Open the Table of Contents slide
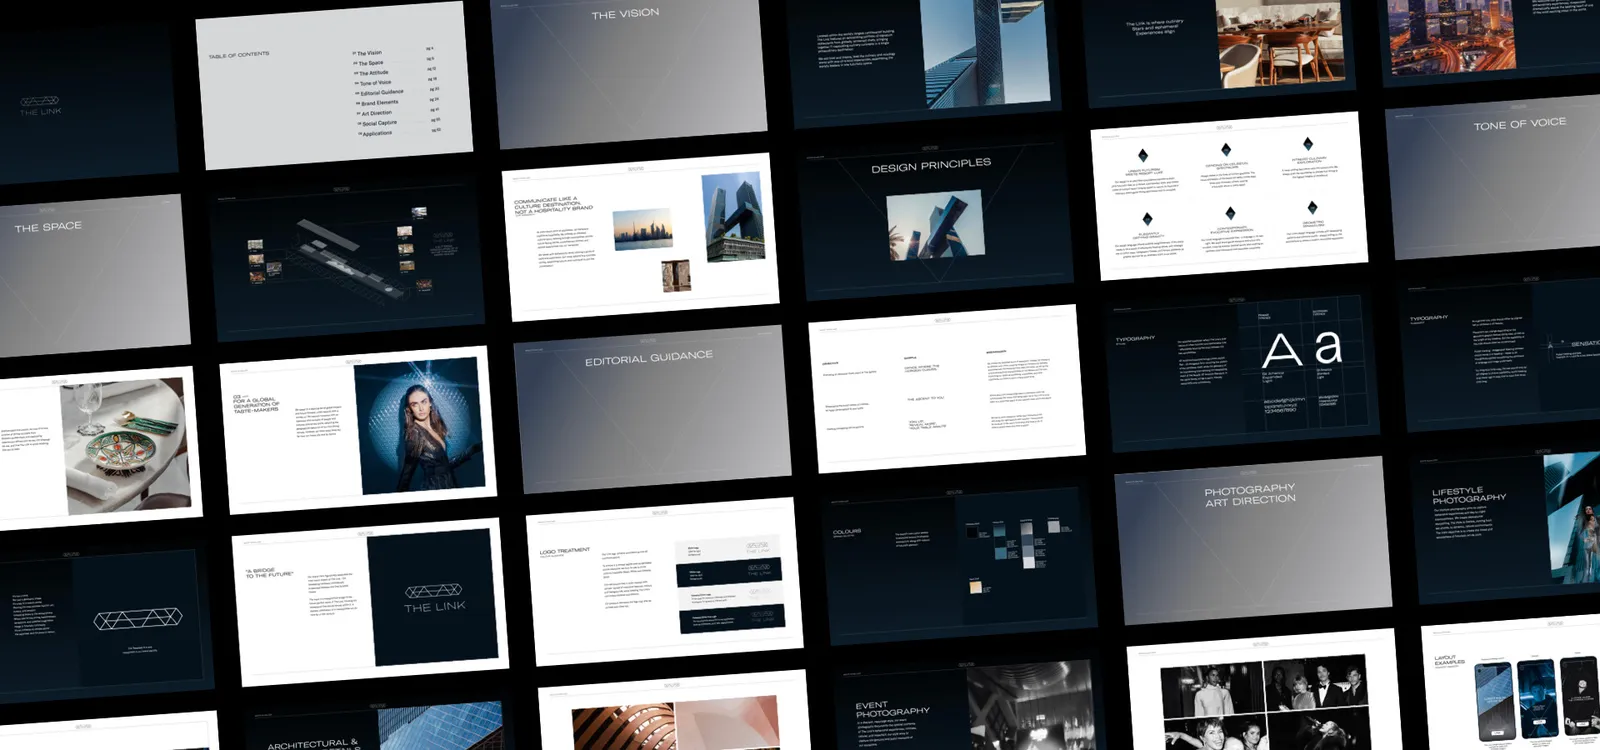This screenshot has height=750, width=1600. click(x=334, y=85)
